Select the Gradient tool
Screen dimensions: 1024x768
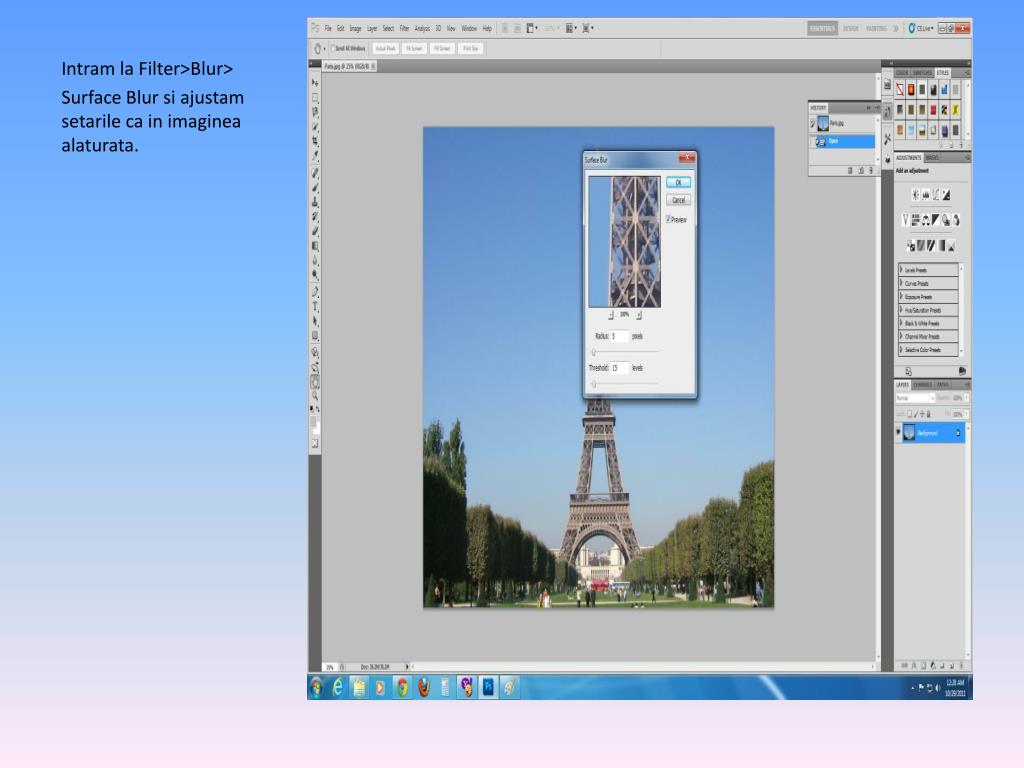coord(315,246)
